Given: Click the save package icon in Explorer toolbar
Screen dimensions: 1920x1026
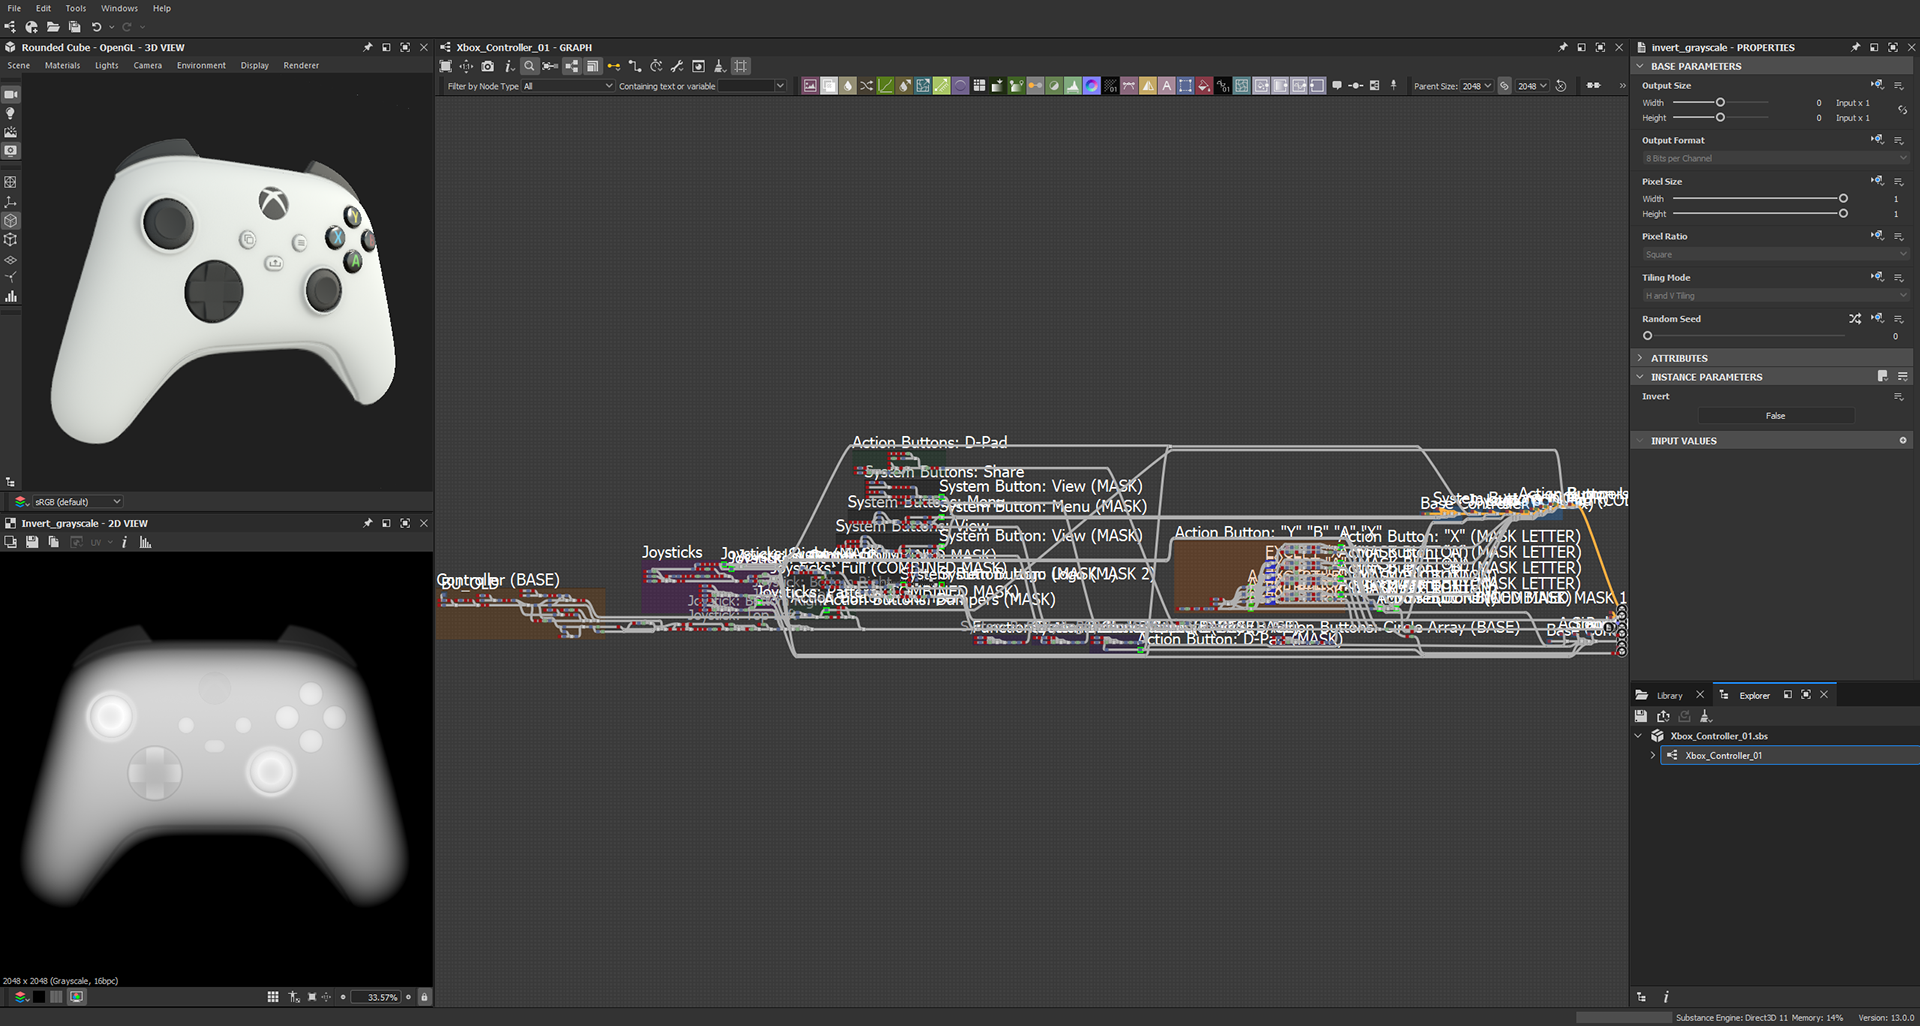Looking at the screenshot, I should tap(1641, 716).
